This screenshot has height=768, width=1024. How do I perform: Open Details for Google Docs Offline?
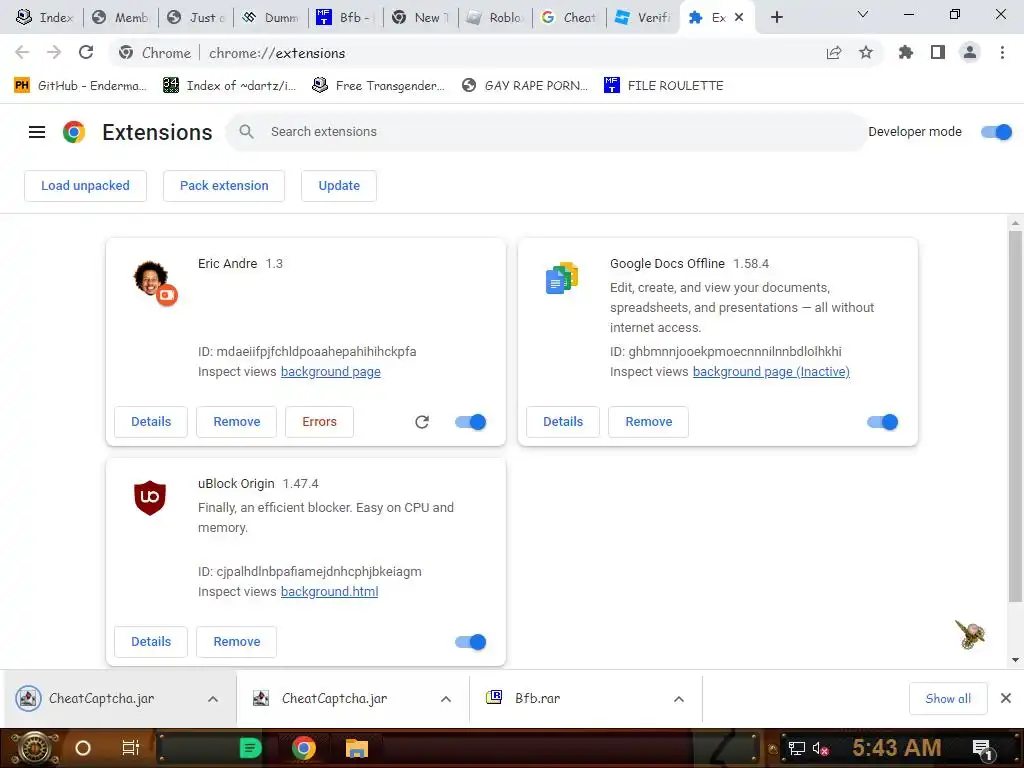[563, 422]
